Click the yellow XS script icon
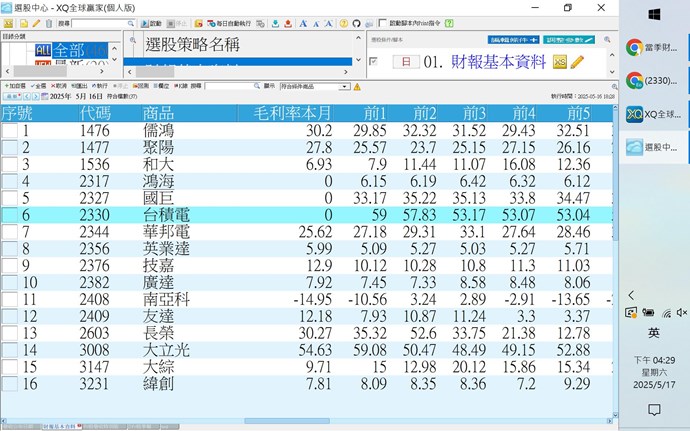 click(x=558, y=62)
